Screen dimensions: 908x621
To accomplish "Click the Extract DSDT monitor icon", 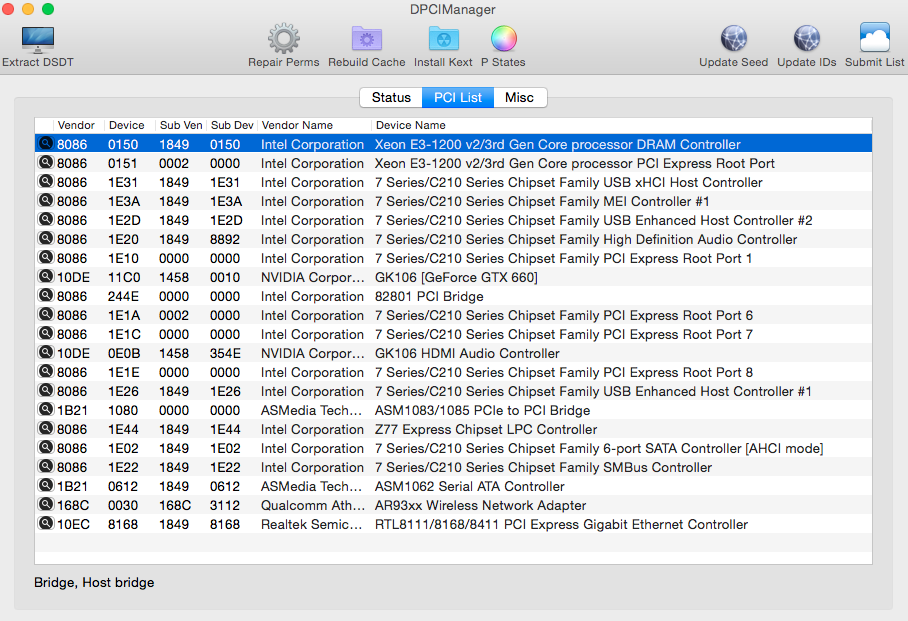I will click(x=38, y=39).
